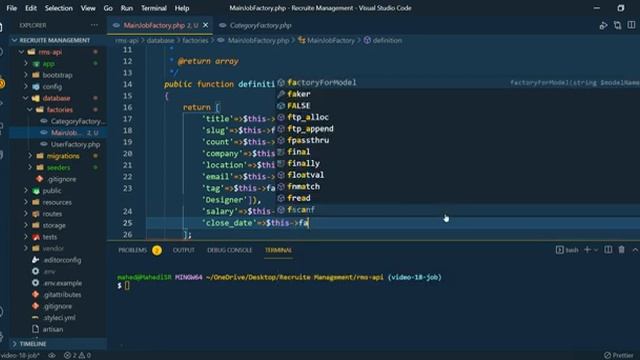Open the Edit menu
640x360 pixels.
pyautogui.click(x=31, y=8)
